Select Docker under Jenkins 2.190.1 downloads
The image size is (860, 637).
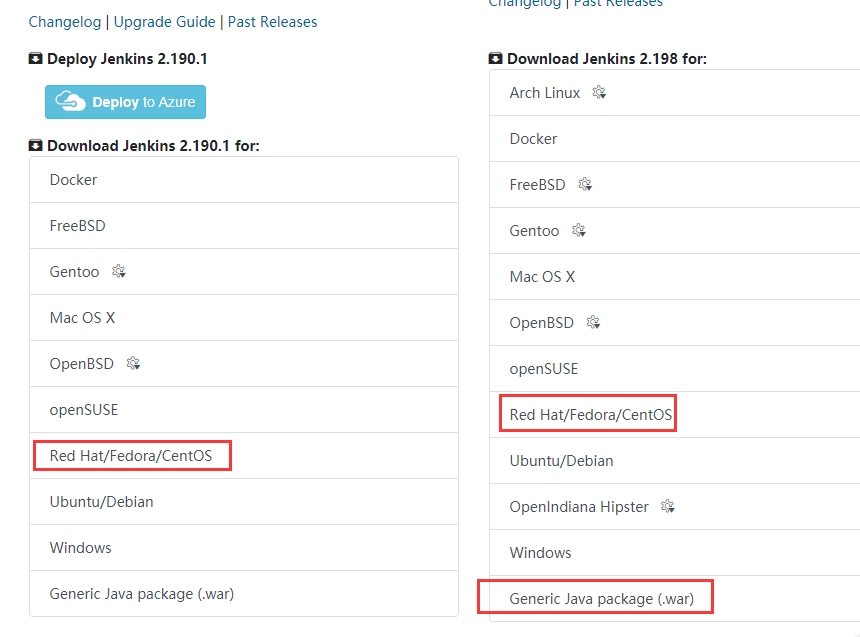tap(244, 180)
